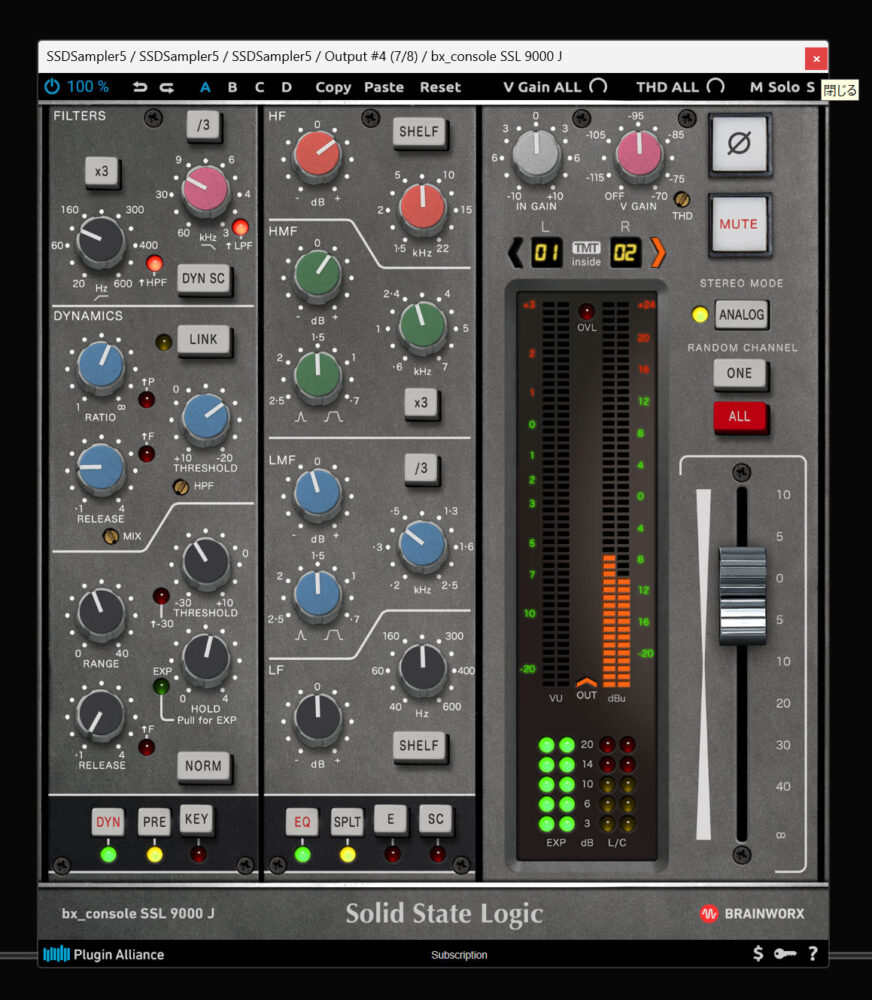Select previous TMT channel with left arrow
This screenshot has height=1000, width=872.
[515, 253]
